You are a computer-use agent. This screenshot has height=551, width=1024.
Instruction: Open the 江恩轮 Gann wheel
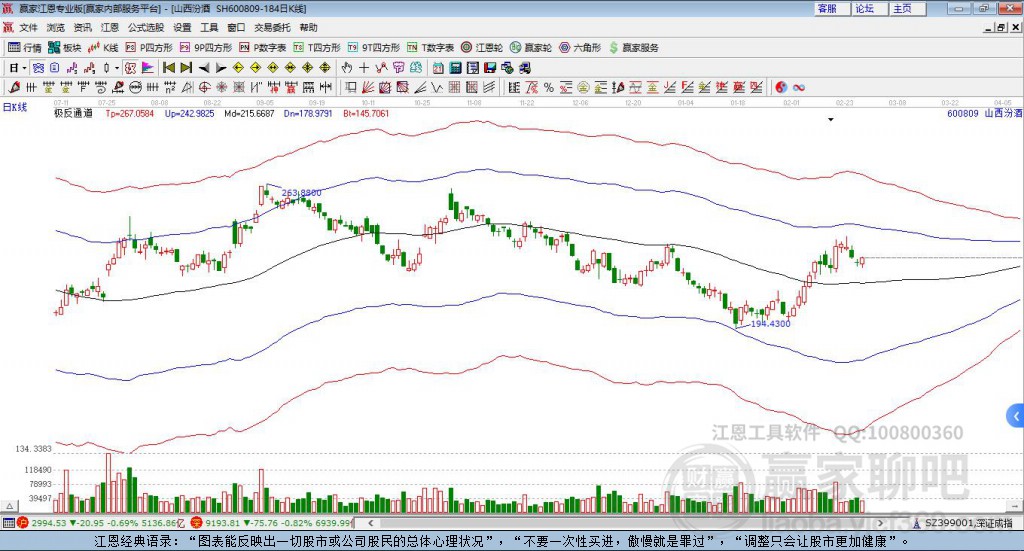482,48
